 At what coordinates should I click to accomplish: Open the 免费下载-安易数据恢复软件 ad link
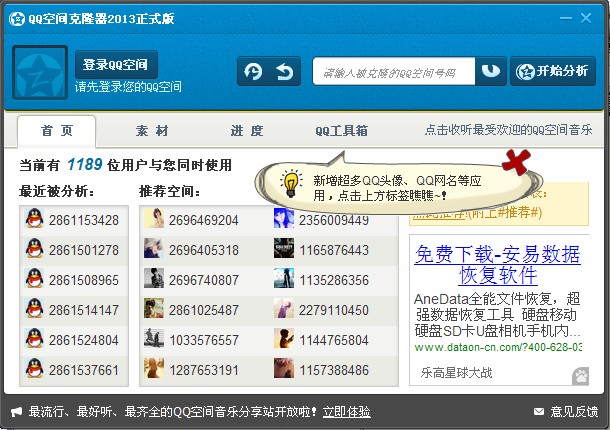pos(497,264)
